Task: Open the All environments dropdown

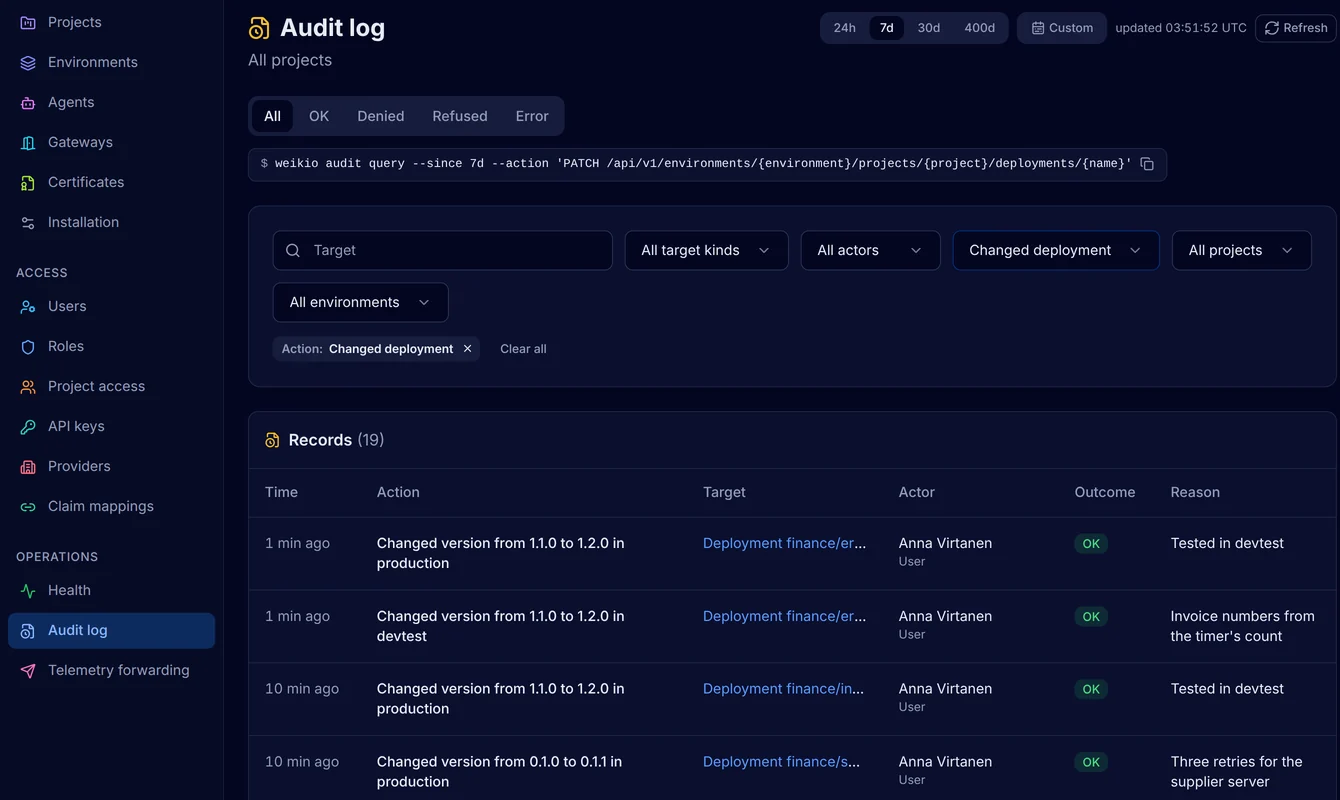Action: (x=361, y=302)
